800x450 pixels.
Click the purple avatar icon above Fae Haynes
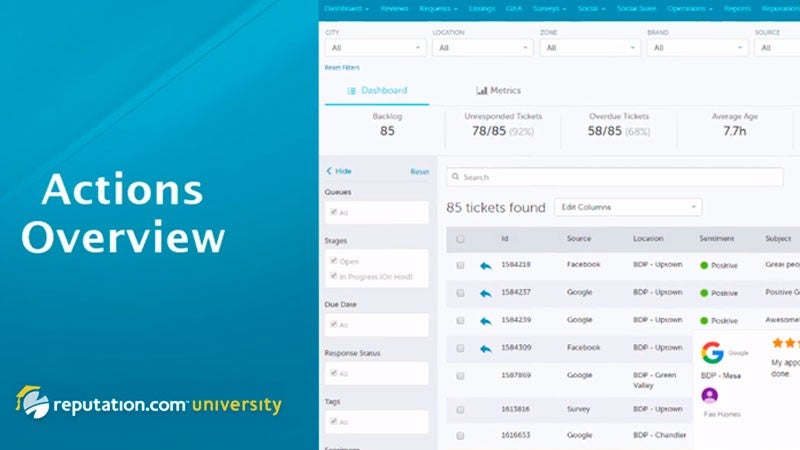710,395
